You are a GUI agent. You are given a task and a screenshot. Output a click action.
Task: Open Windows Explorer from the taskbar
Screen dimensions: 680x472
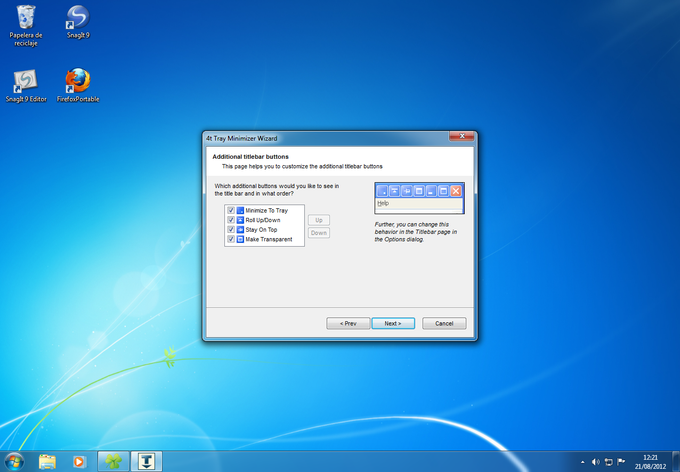point(47,462)
